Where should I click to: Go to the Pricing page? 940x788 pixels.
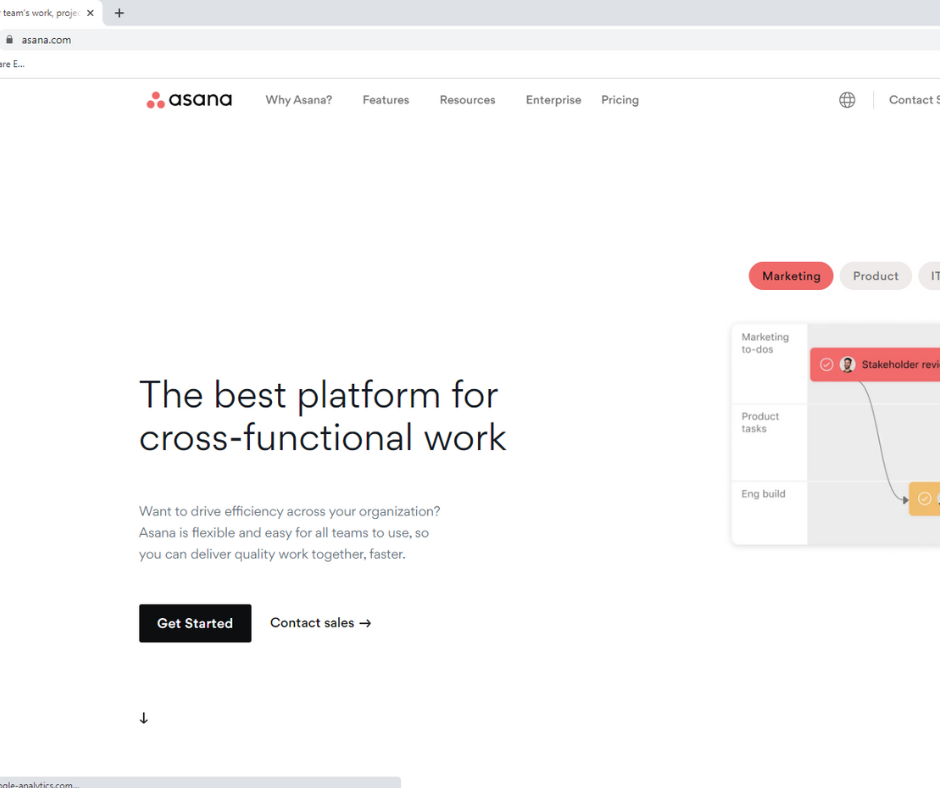click(x=620, y=100)
